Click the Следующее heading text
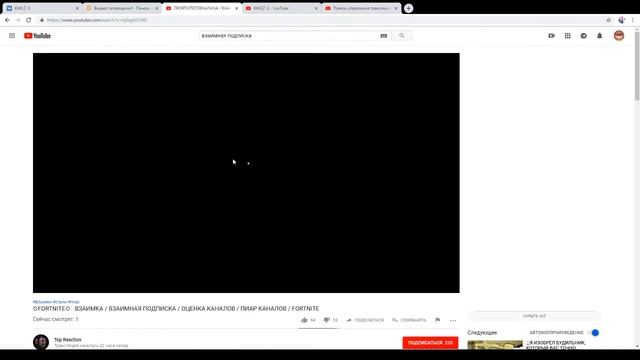Screen dimensions: 640x360 pos(482,333)
